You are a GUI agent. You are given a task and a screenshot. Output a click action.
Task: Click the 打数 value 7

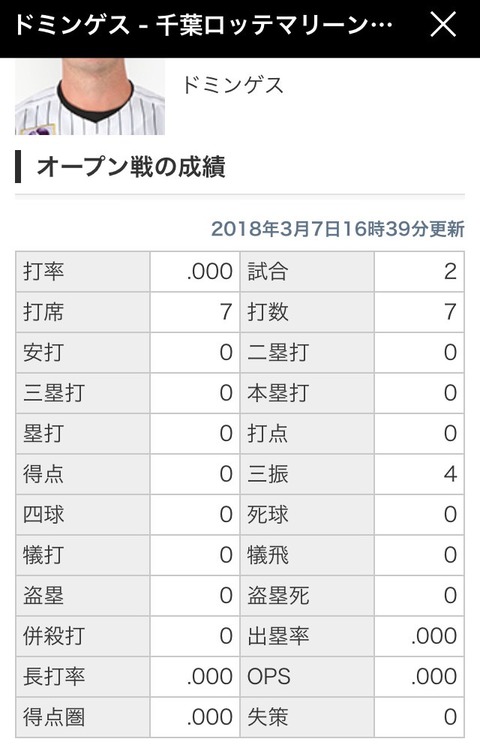click(419, 312)
